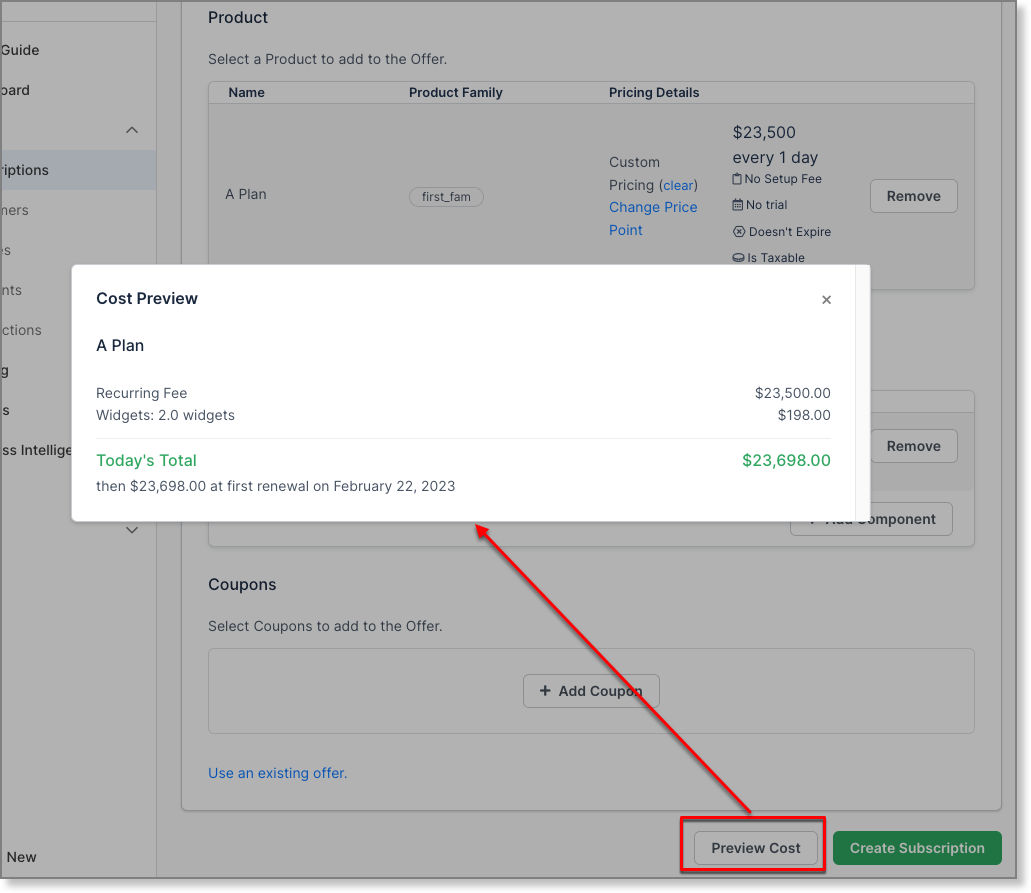Screen dimensions: 1031x893
Task: Open the Subscriptions entry in the sidebar
Action: tap(40, 170)
